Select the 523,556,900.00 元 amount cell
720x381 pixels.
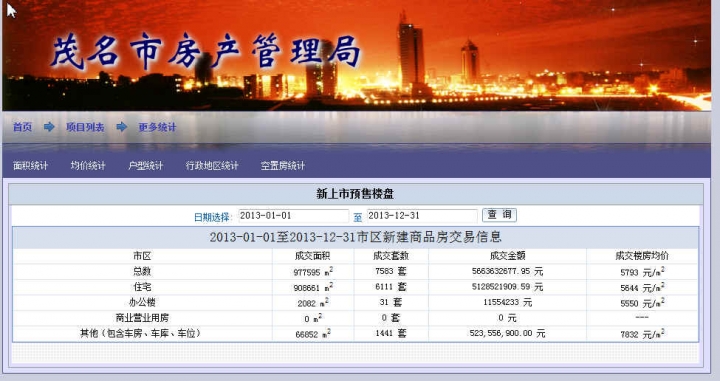[507, 333]
